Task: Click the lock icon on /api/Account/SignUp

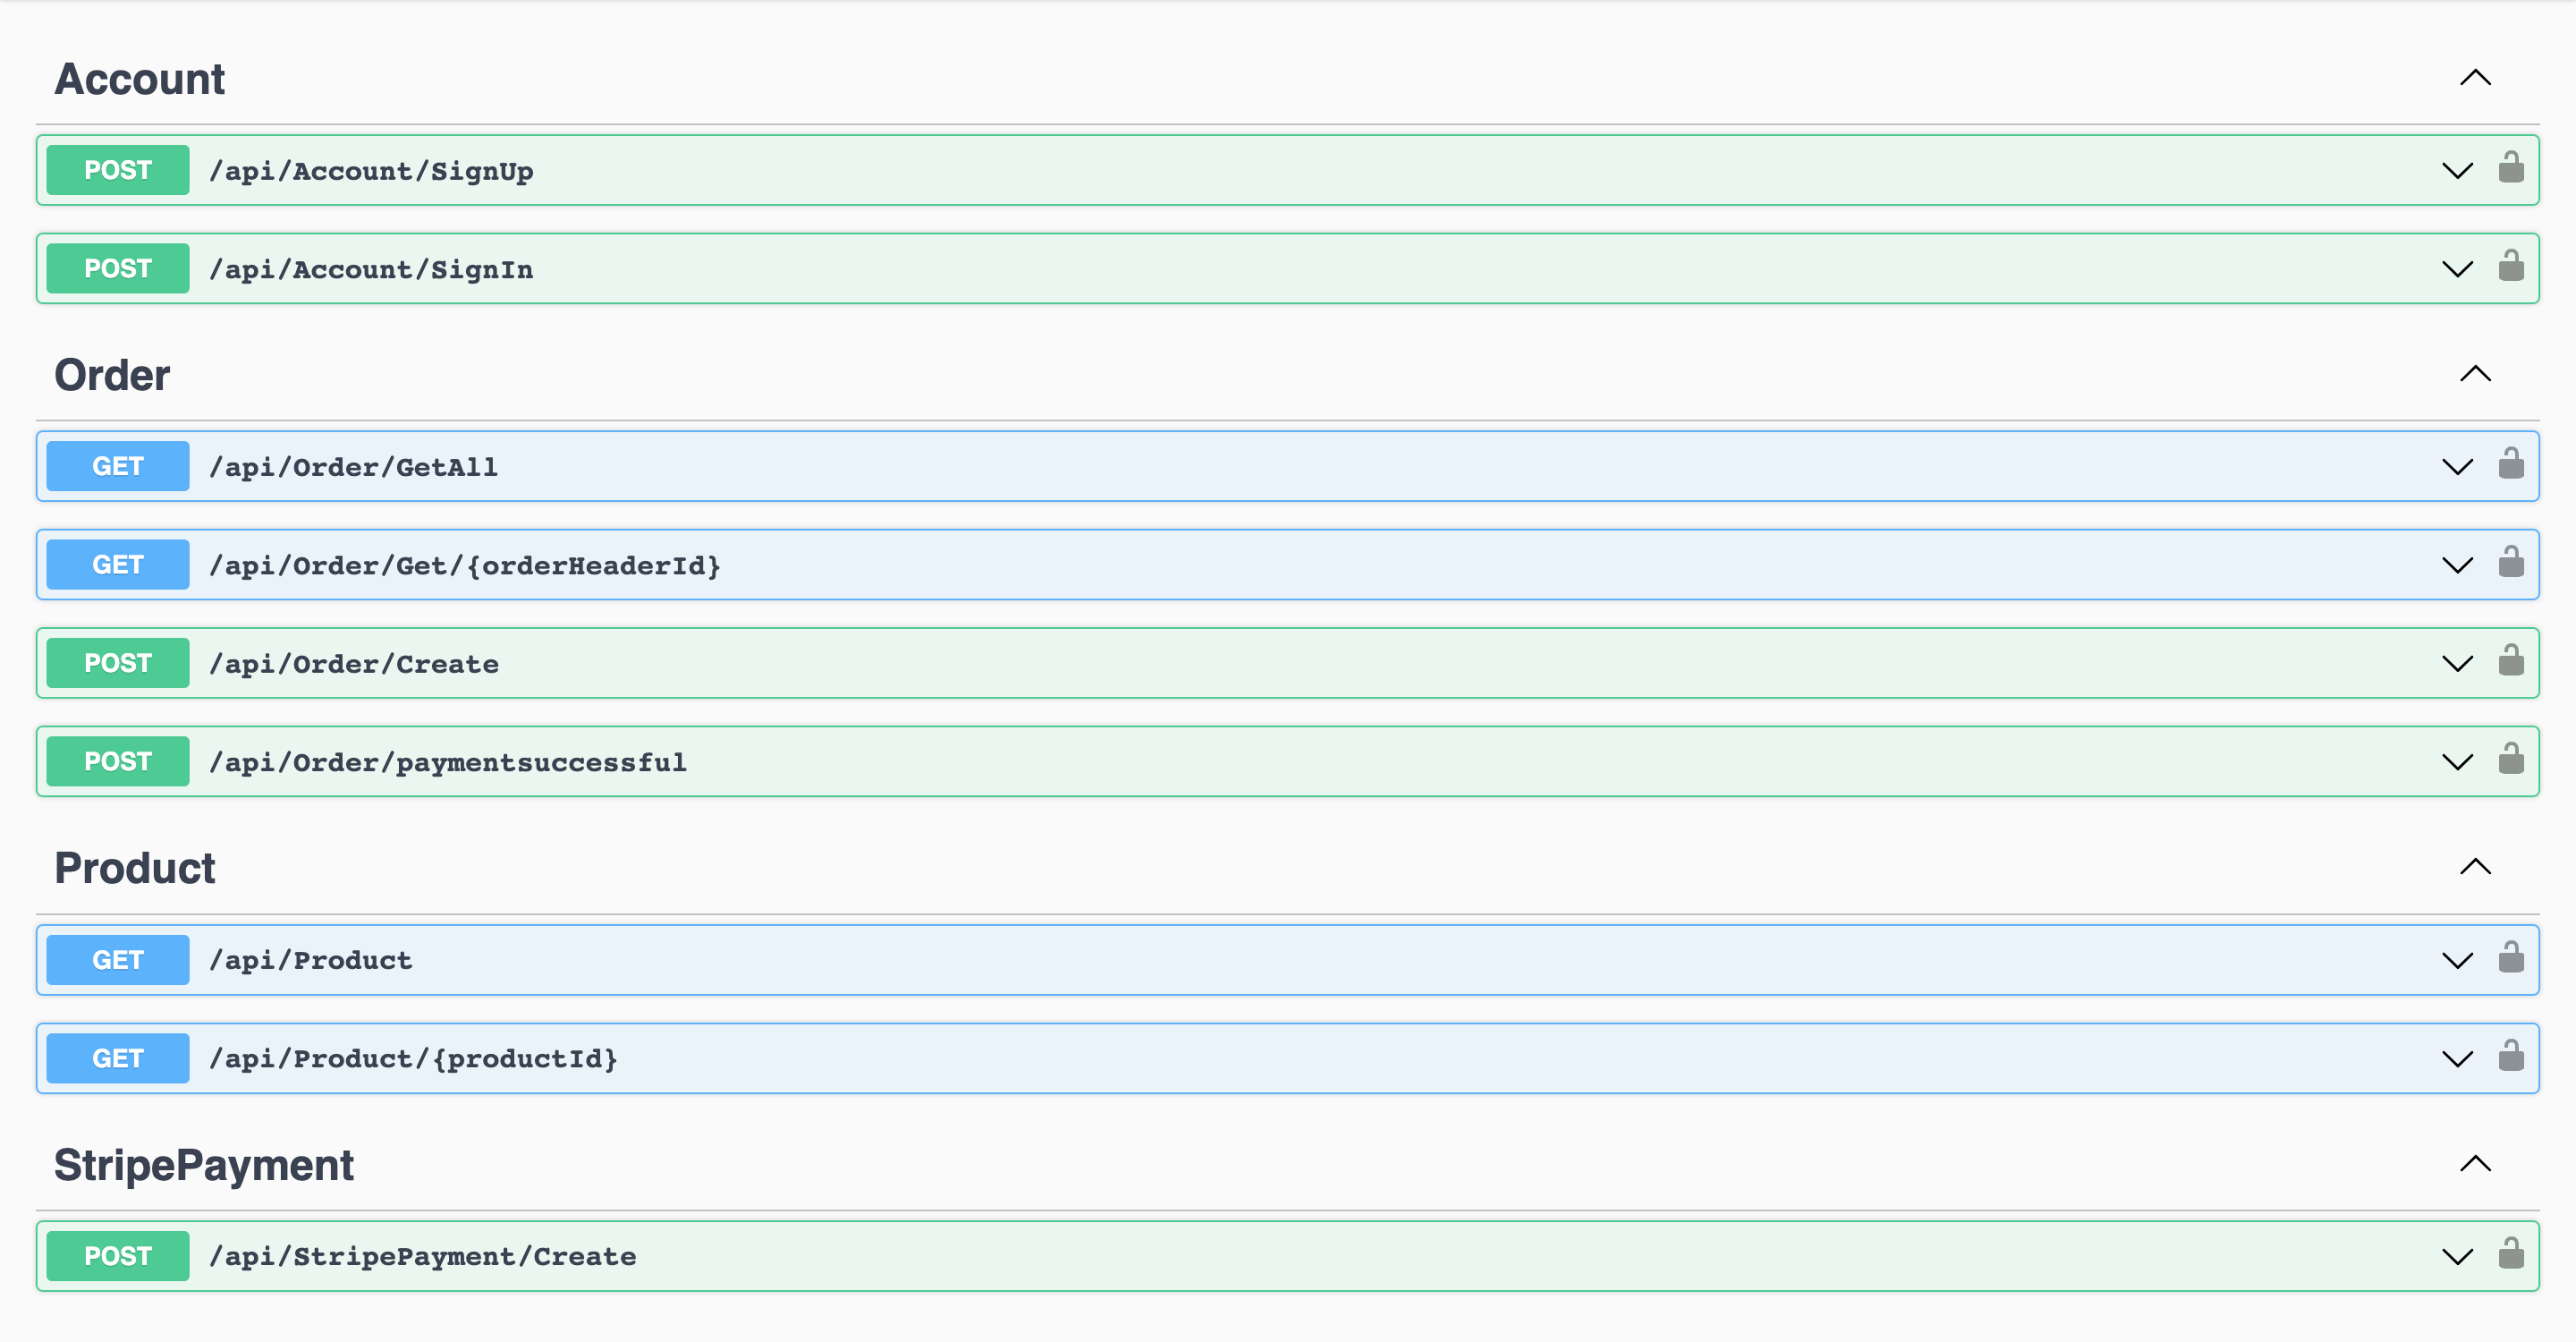Action: (2510, 170)
